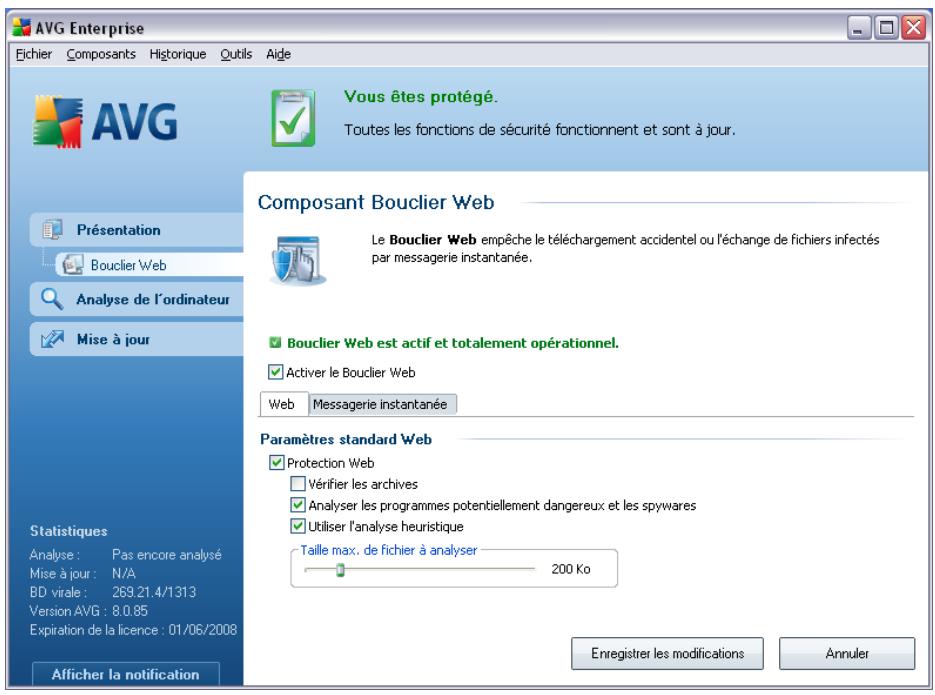Open the Aide menu
The image size is (935, 695).
(278, 54)
